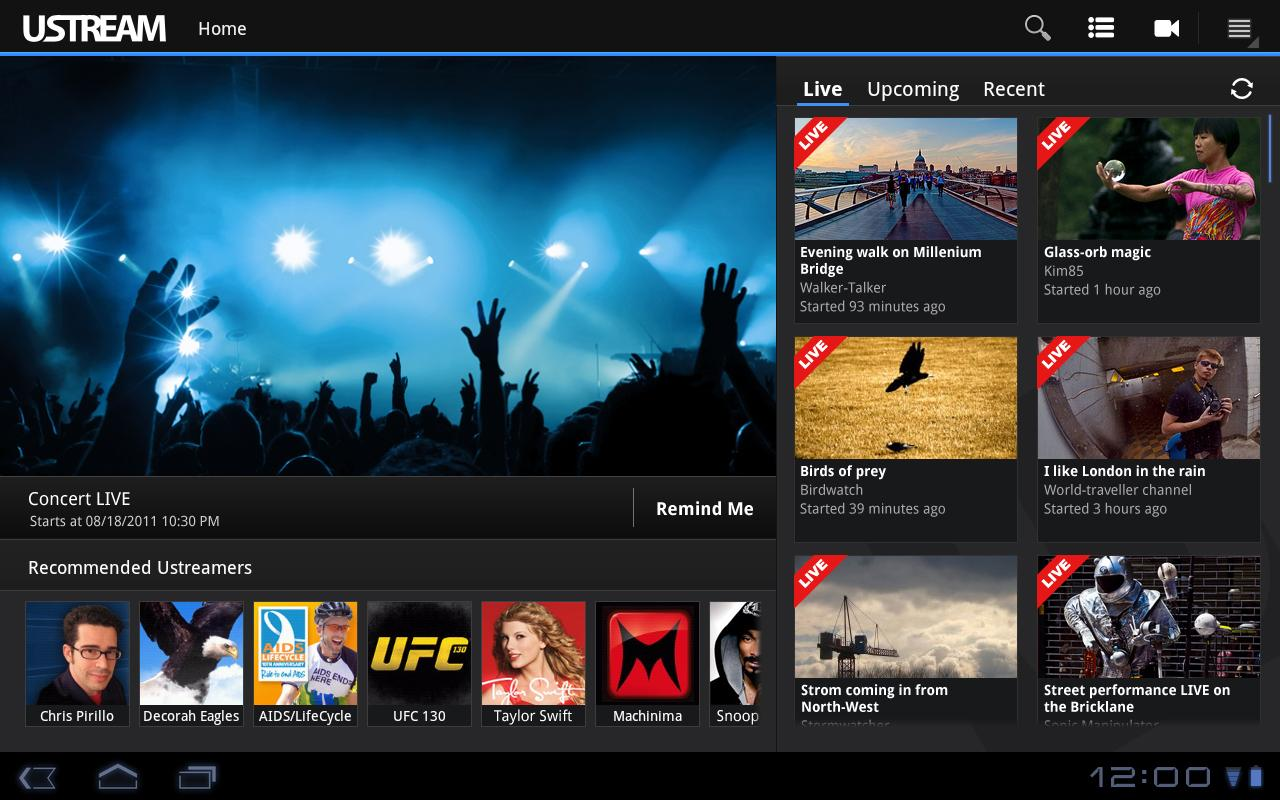
Task: Open the search magnifier icon
Action: click(x=1038, y=28)
